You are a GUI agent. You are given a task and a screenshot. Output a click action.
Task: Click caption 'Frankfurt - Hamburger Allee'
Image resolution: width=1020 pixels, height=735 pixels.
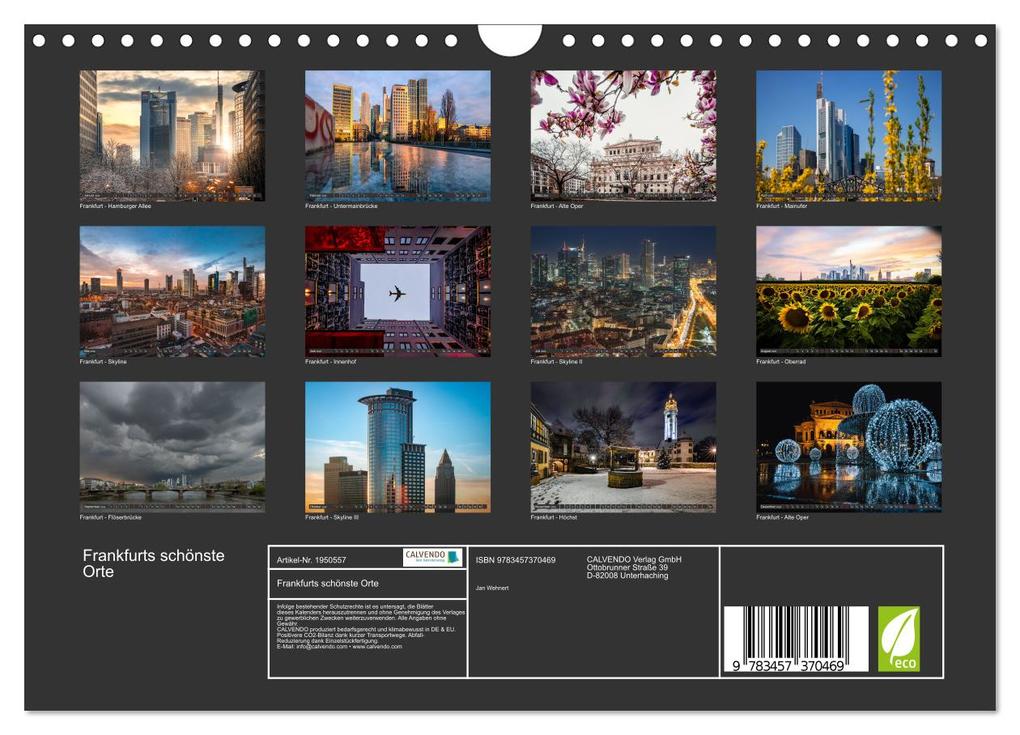coord(115,206)
